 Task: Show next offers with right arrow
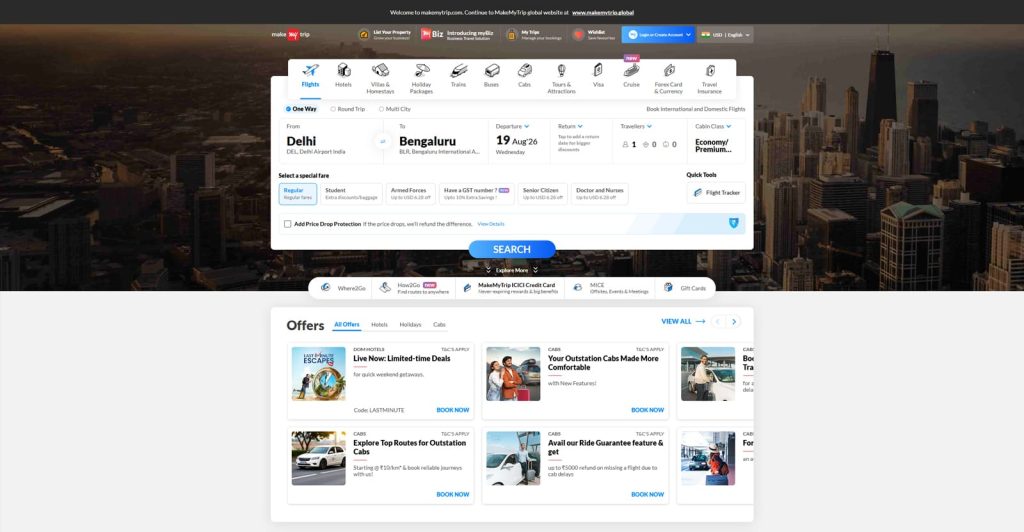(x=734, y=322)
